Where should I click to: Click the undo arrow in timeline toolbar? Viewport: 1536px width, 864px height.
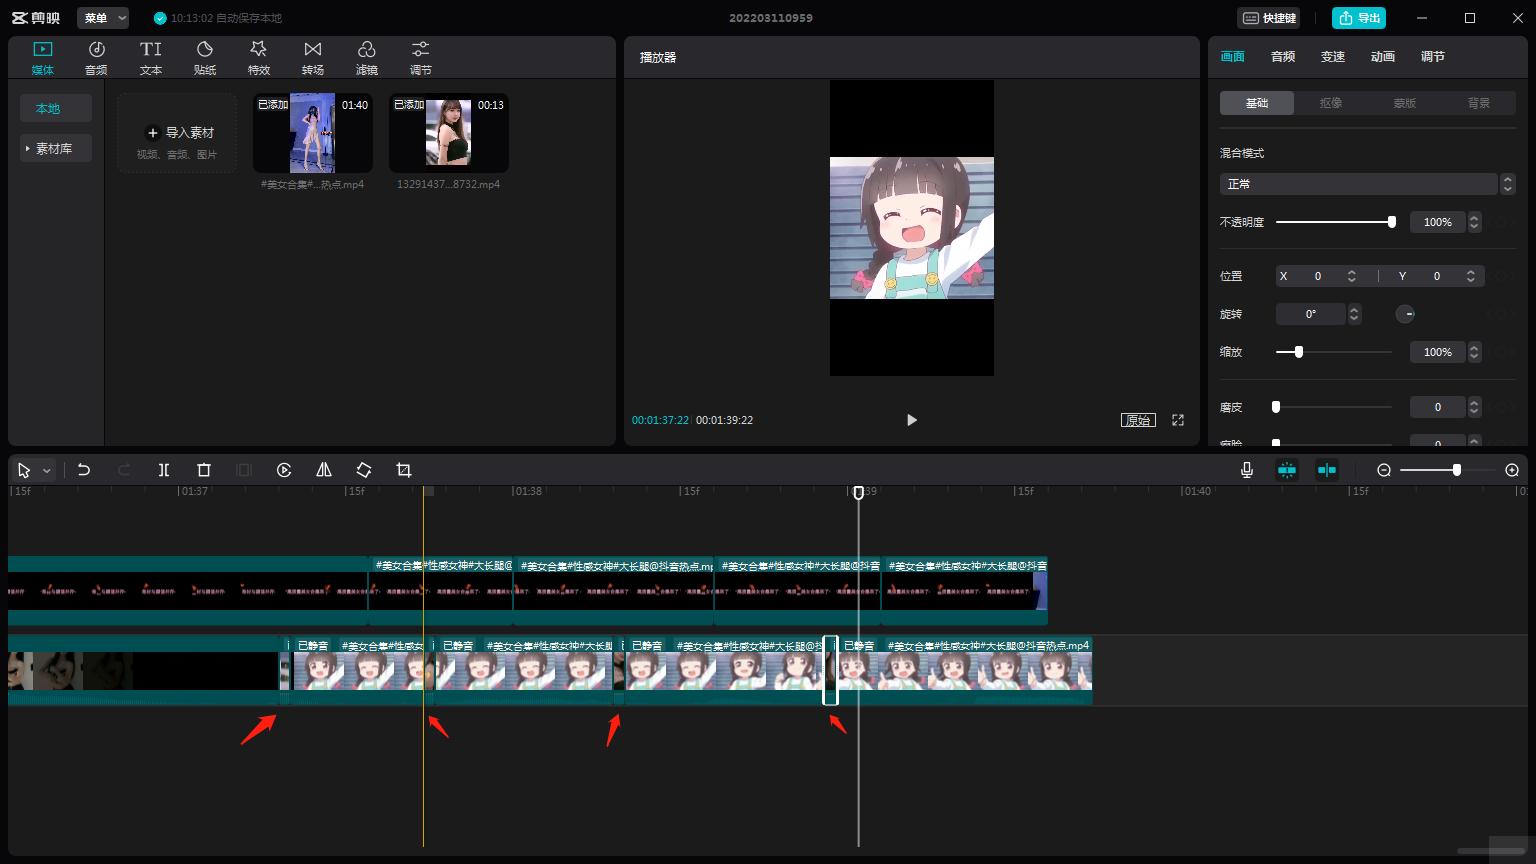(84, 470)
